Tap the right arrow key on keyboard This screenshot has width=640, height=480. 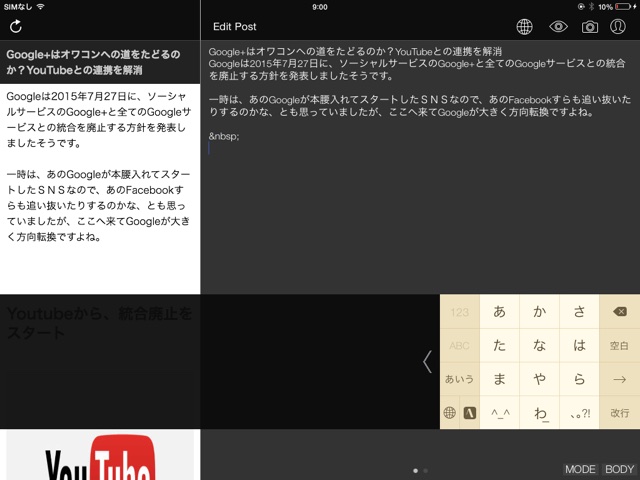point(619,379)
